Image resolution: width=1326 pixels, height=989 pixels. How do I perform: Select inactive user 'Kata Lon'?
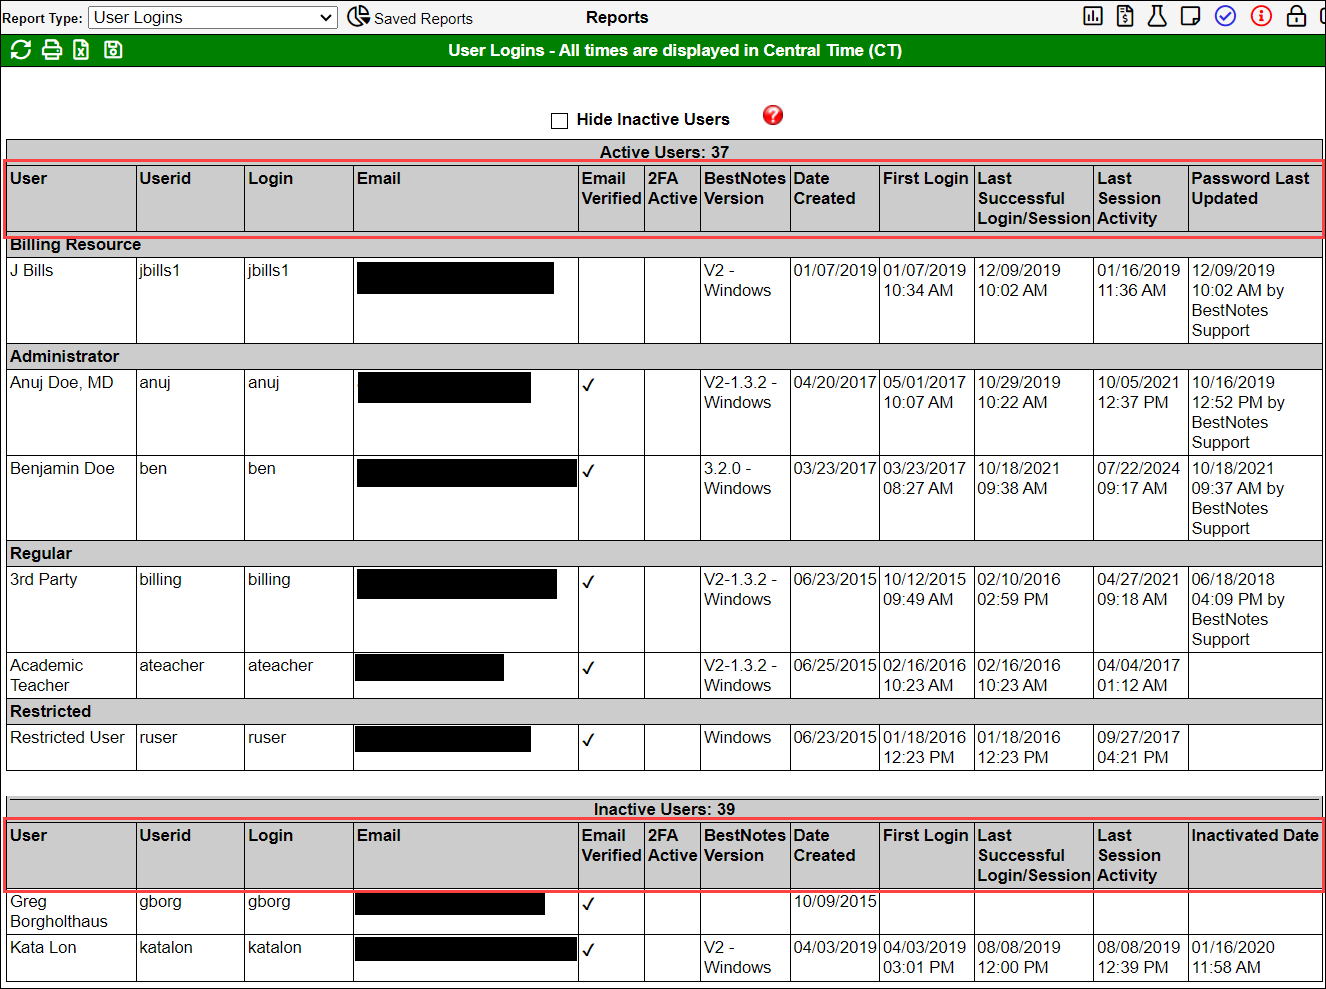coord(71,958)
